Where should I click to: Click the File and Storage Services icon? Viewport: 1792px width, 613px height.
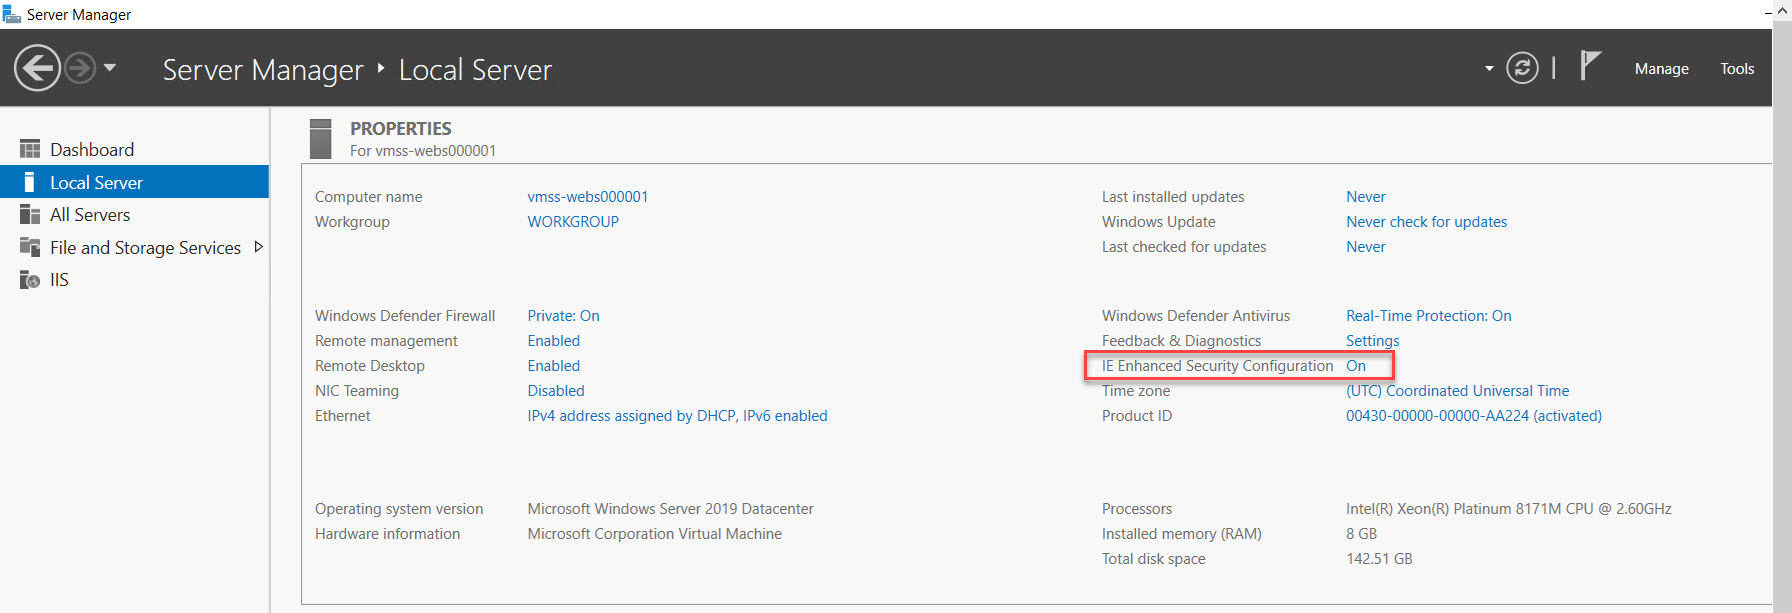[30, 247]
